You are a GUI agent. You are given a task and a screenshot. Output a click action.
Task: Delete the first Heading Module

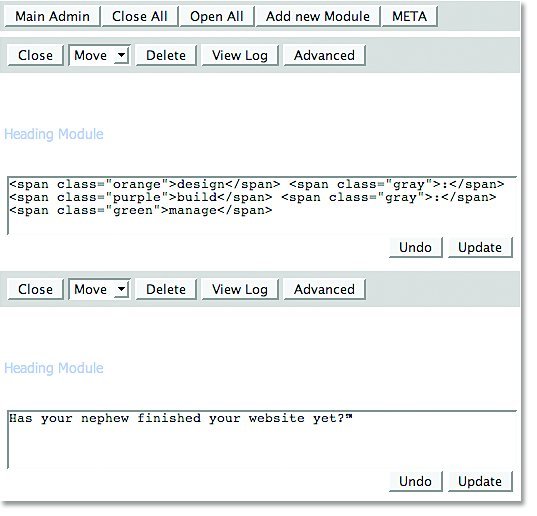pos(166,55)
